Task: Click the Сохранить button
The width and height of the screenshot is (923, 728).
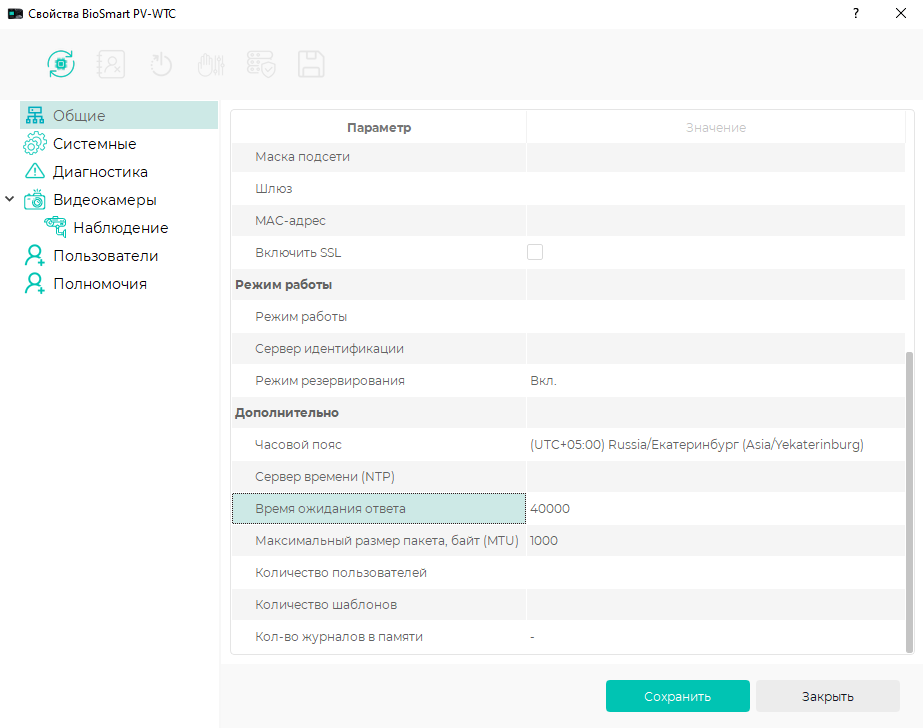Action: point(678,696)
